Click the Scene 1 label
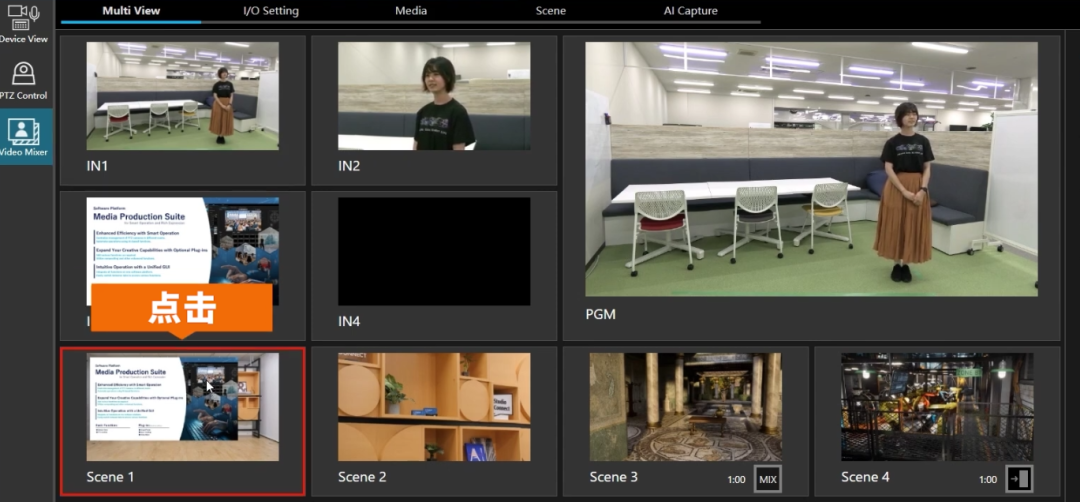Screen dimensions: 1080x502 pyautogui.click(x=110, y=477)
